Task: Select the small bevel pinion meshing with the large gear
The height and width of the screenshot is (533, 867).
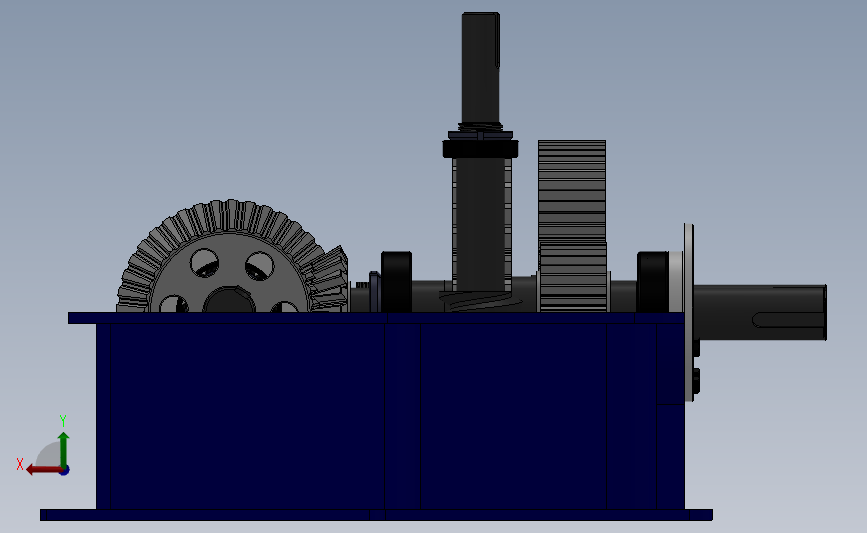Action: (331, 279)
